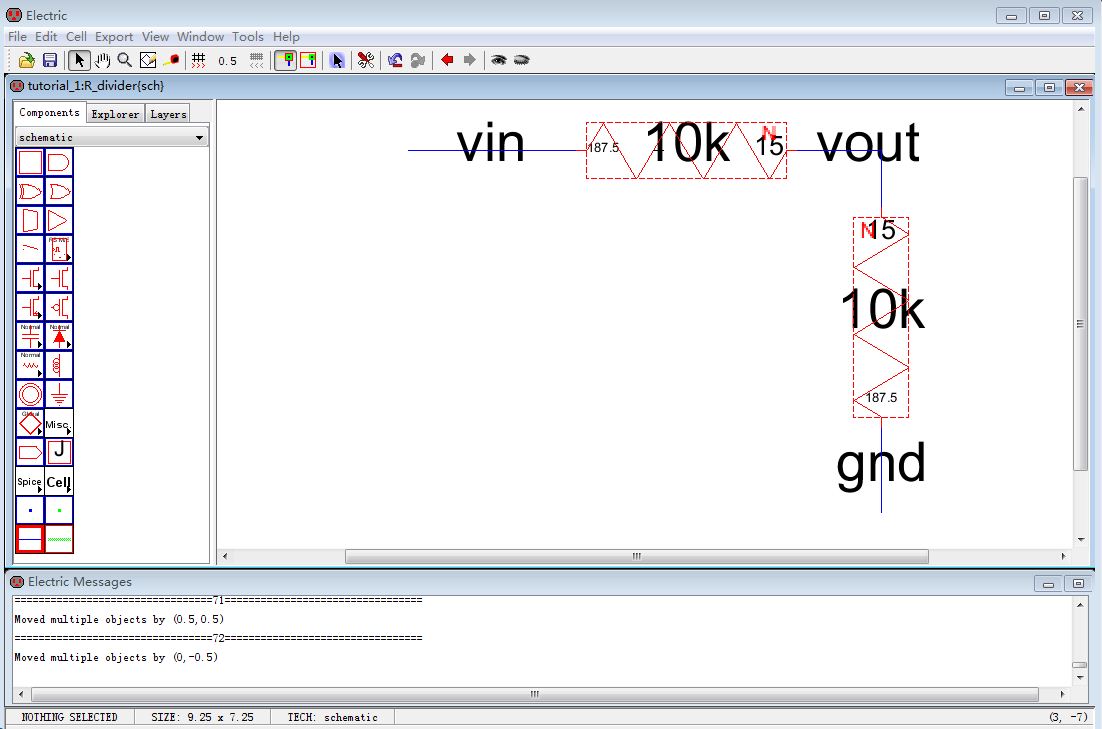The image size is (1102, 729).
Task: Select the square buffer component
Action: 30,162
